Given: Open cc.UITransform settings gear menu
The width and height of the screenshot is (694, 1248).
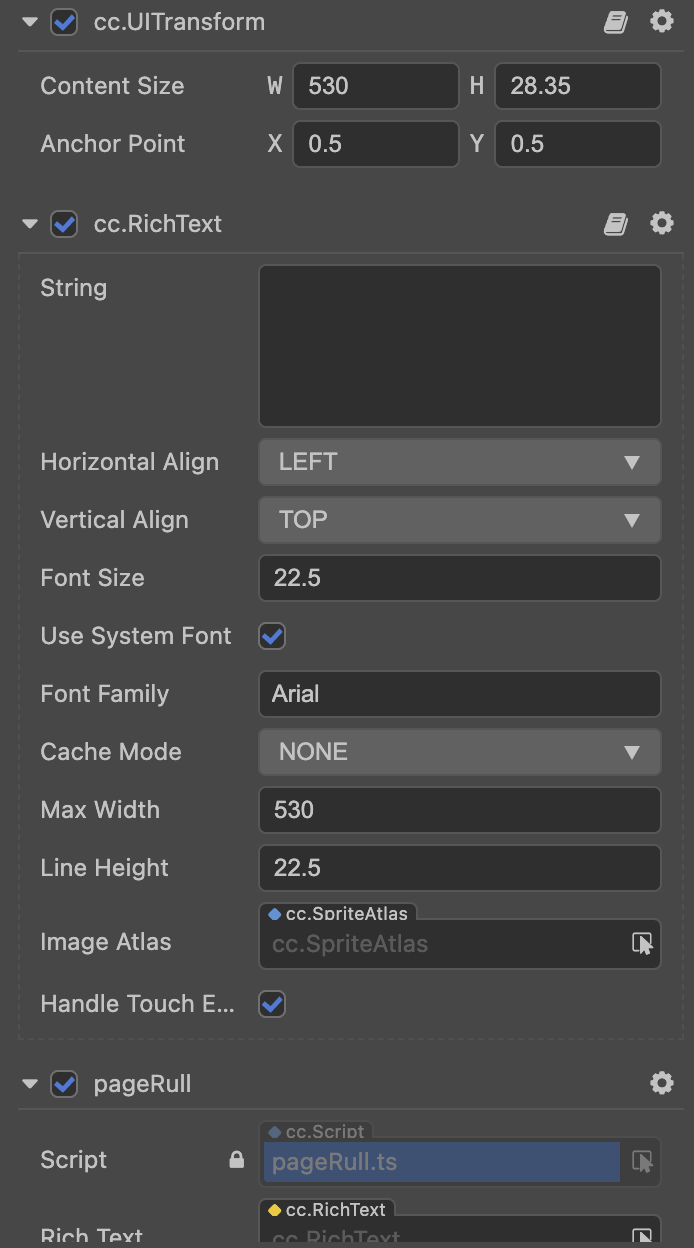Looking at the screenshot, I should tap(662, 22).
